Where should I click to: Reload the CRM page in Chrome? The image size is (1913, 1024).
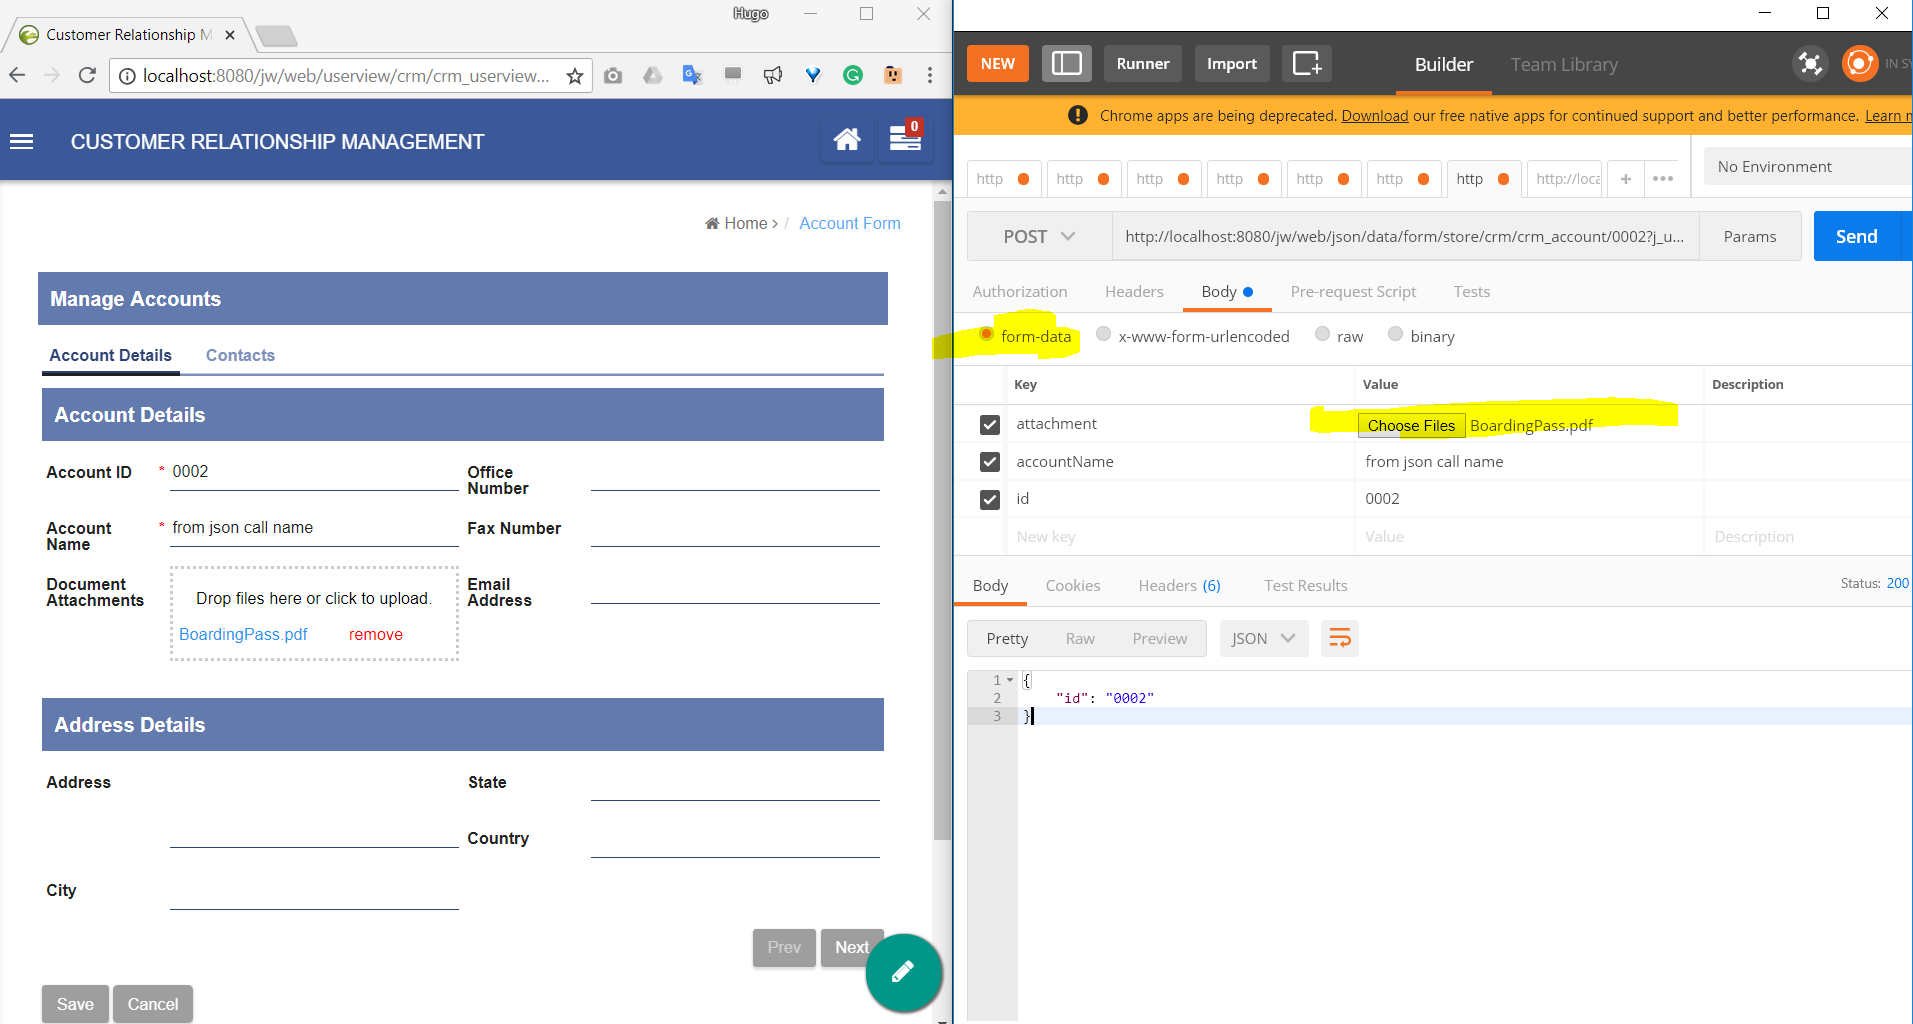87,75
